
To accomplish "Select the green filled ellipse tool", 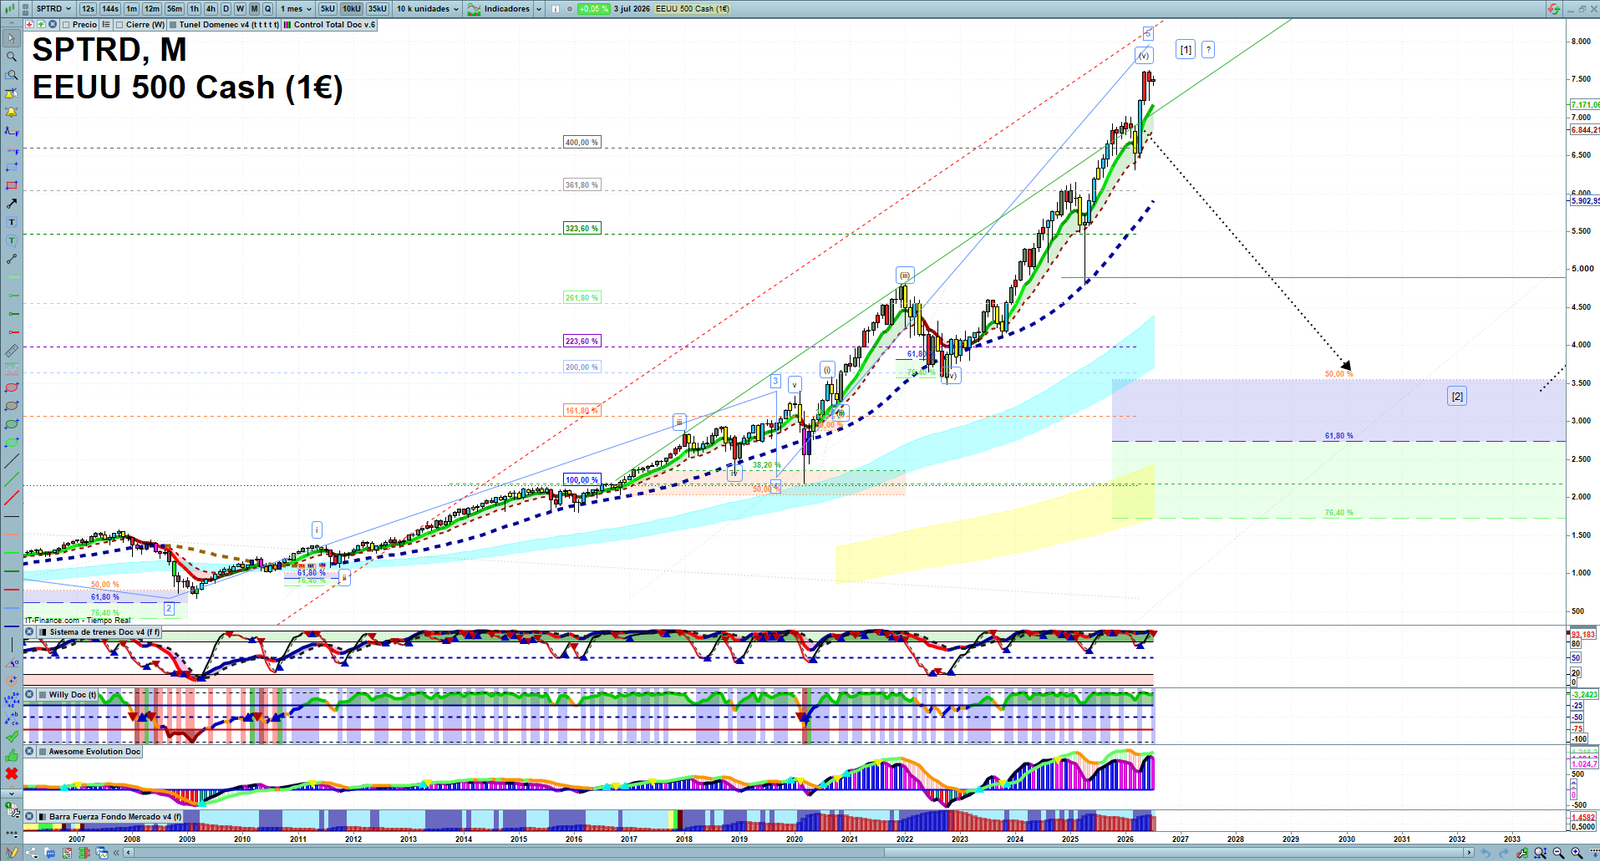I will tap(12, 442).
